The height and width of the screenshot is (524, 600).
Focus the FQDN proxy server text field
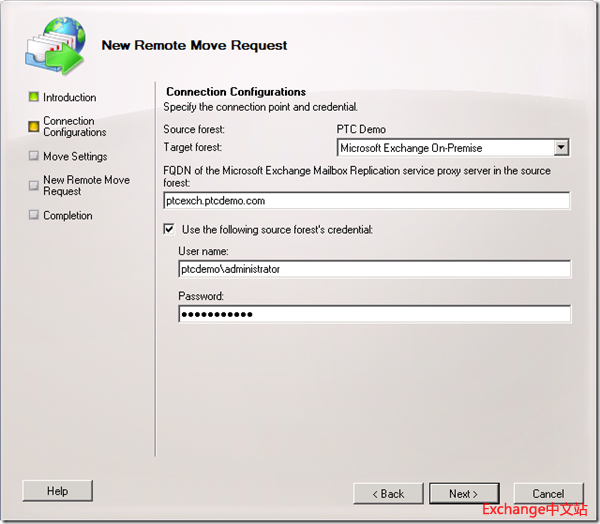coord(366,201)
